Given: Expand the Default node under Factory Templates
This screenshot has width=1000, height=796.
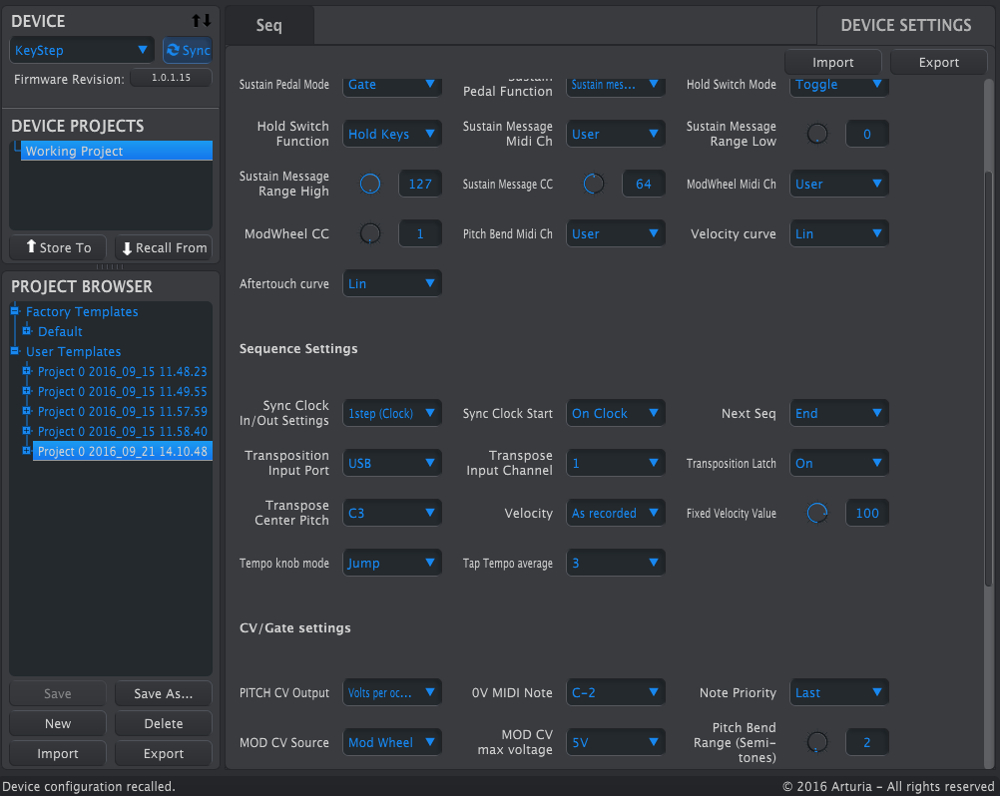Looking at the screenshot, I should tap(25, 331).
